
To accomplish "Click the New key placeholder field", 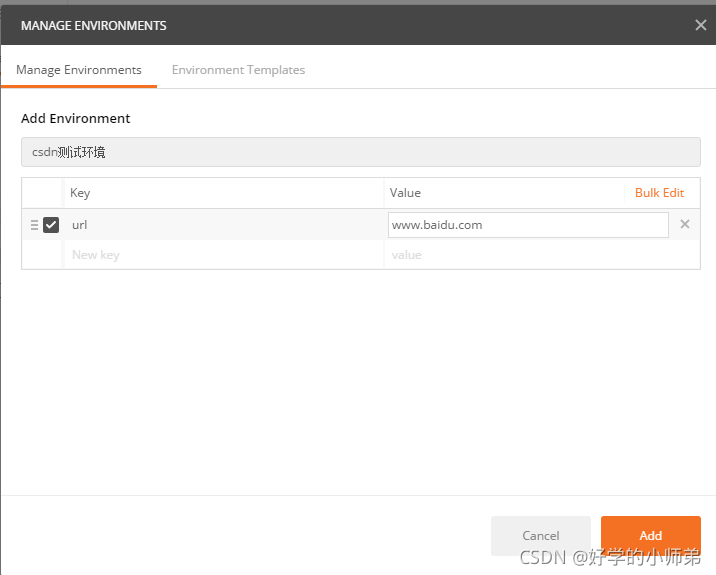I will click(224, 254).
